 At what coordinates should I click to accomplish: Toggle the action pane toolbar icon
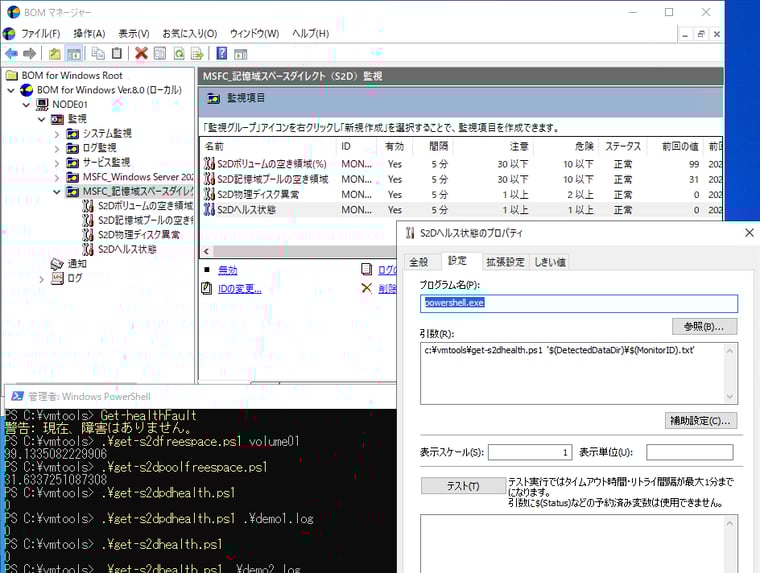240,53
